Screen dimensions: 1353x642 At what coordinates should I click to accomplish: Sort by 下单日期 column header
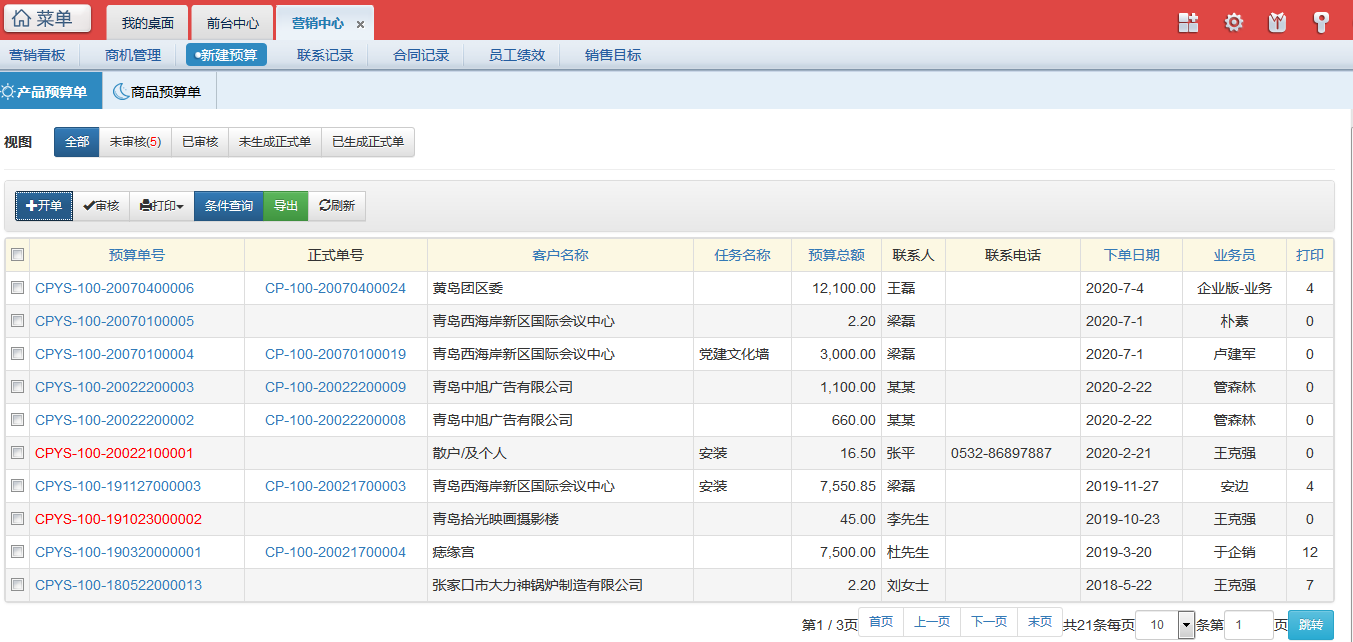[1132, 255]
